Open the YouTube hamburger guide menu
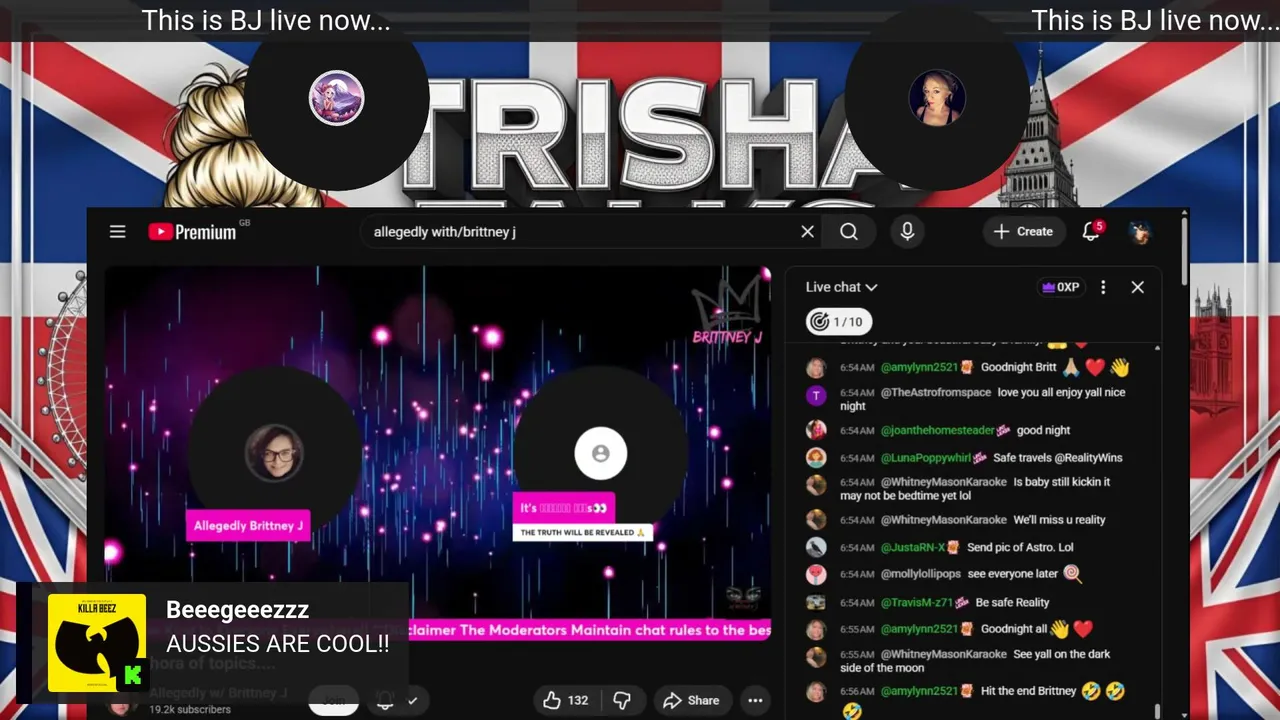 point(118,232)
